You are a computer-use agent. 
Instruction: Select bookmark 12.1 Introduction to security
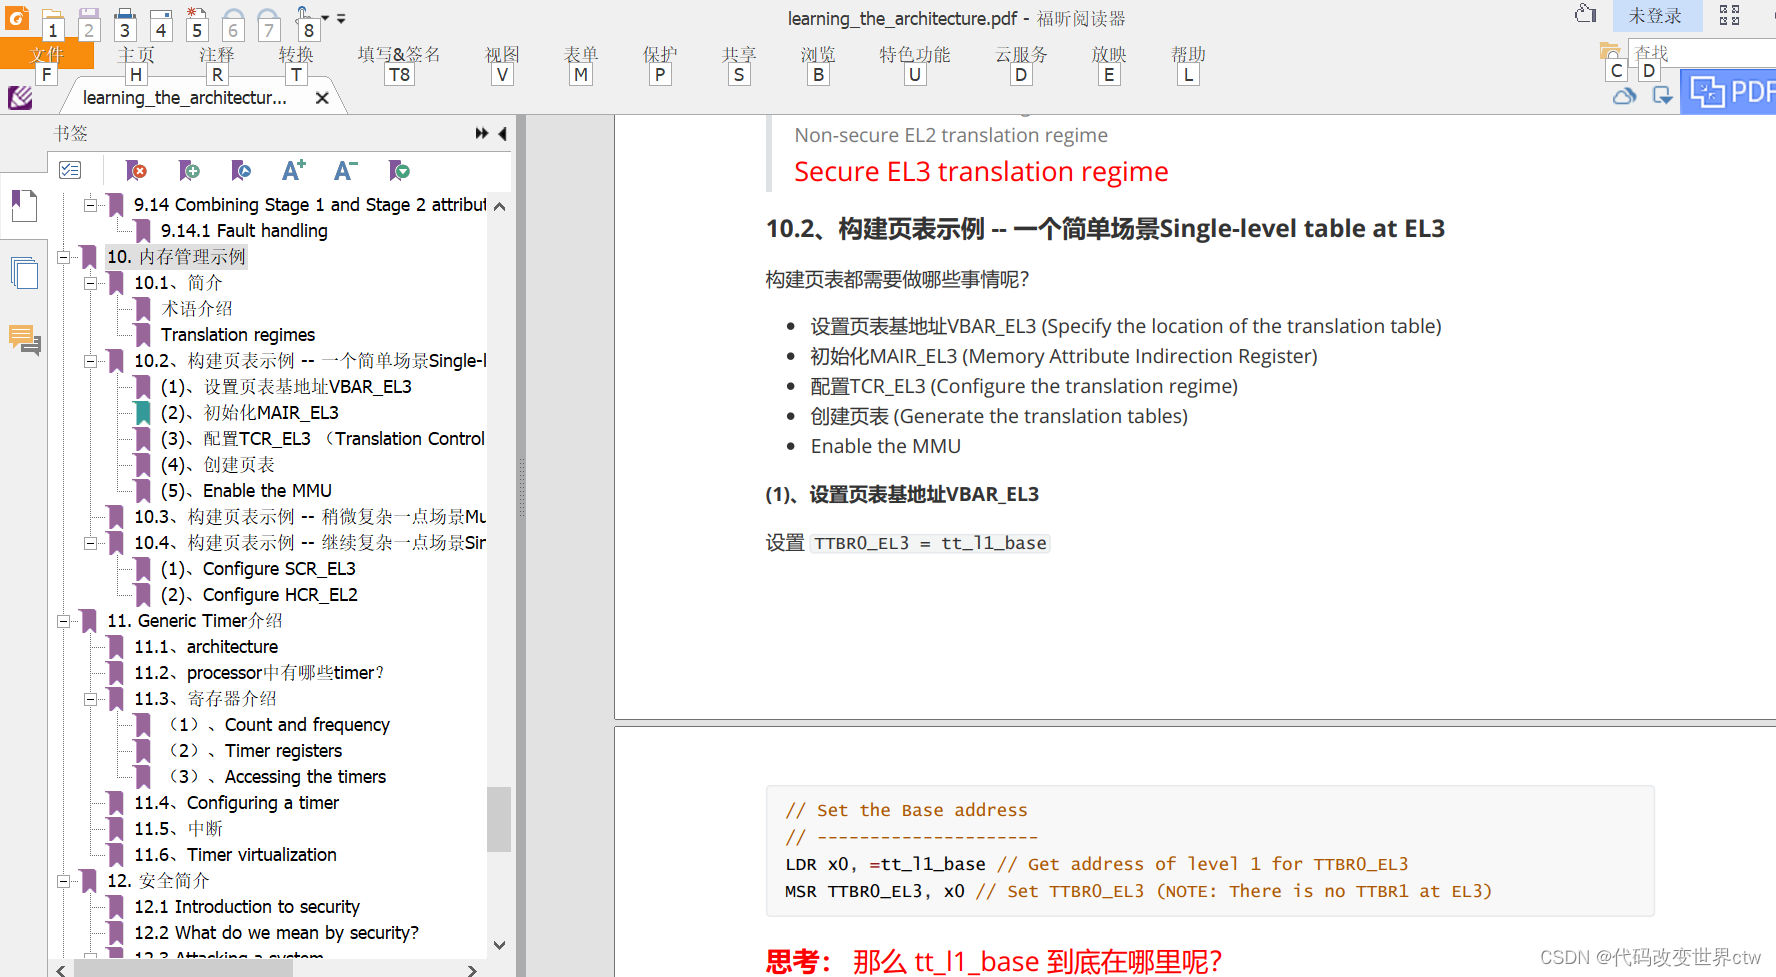[x=247, y=907]
